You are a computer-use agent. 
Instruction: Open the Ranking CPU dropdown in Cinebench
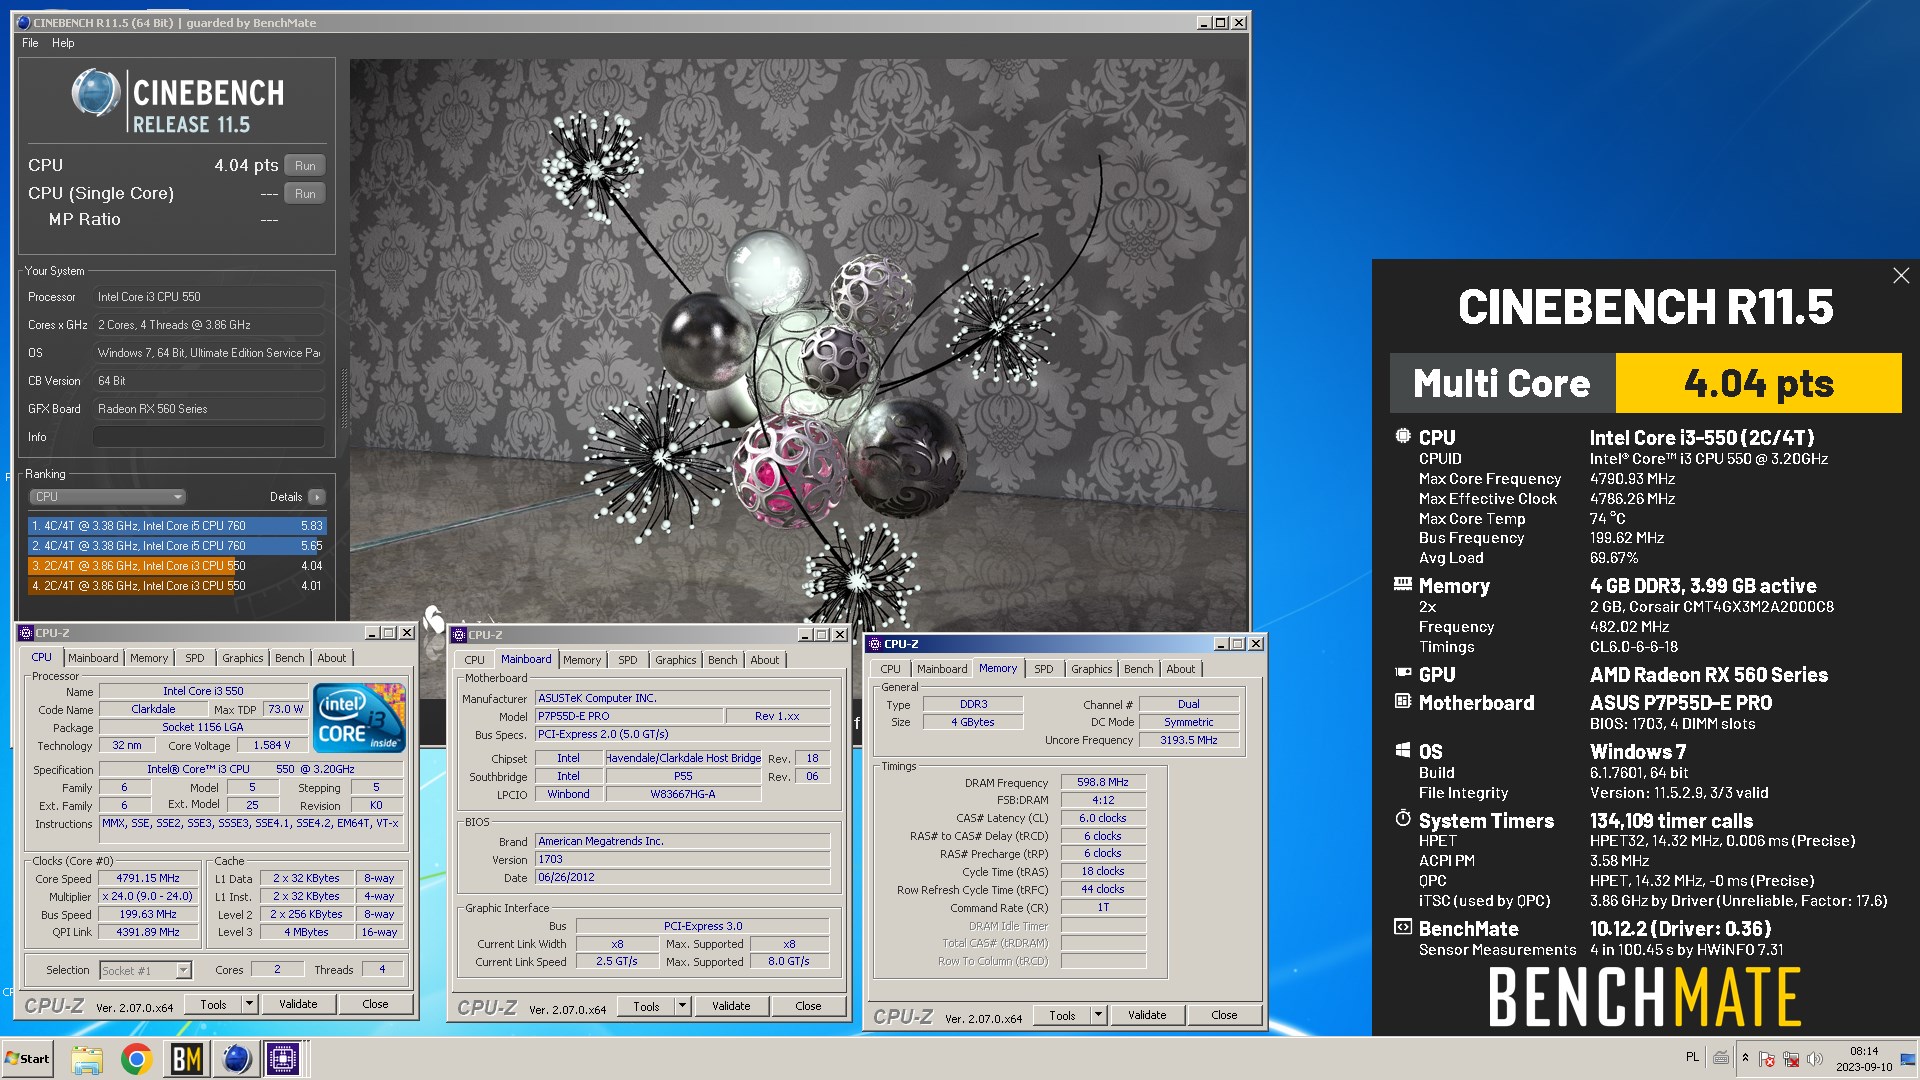point(107,497)
